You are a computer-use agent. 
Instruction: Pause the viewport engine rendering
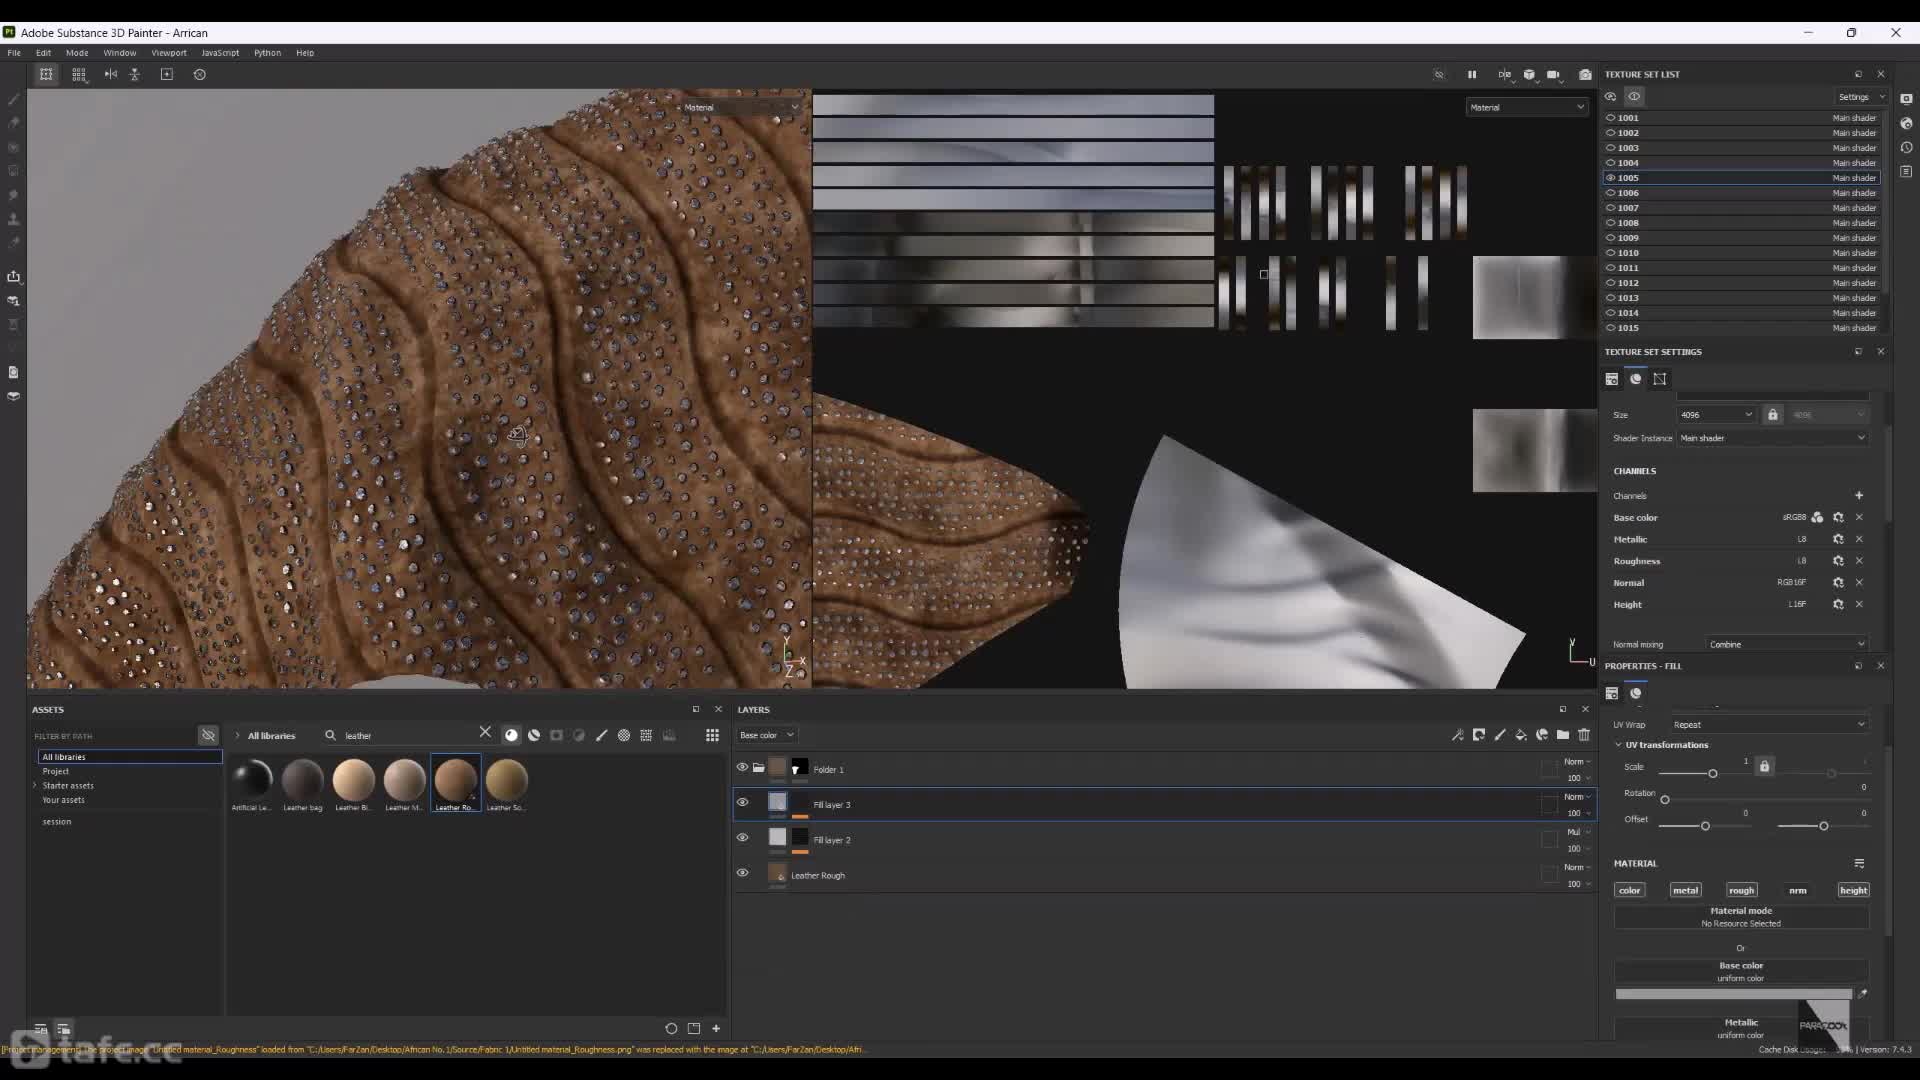coord(1472,74)
